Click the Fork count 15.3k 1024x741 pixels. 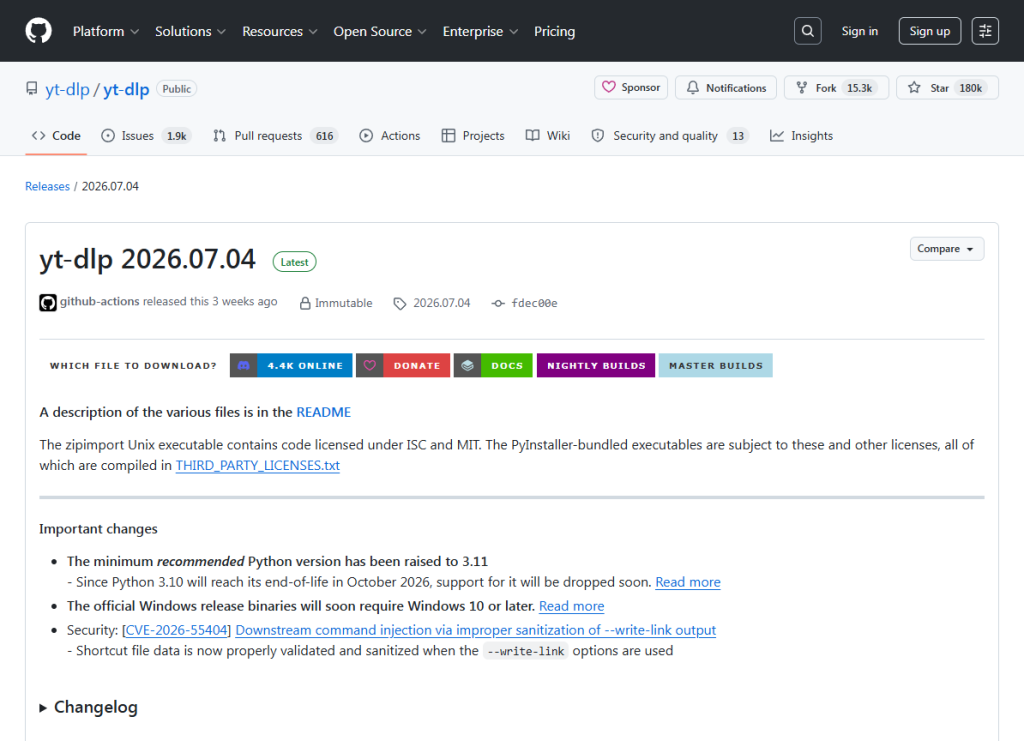point(859,88)
